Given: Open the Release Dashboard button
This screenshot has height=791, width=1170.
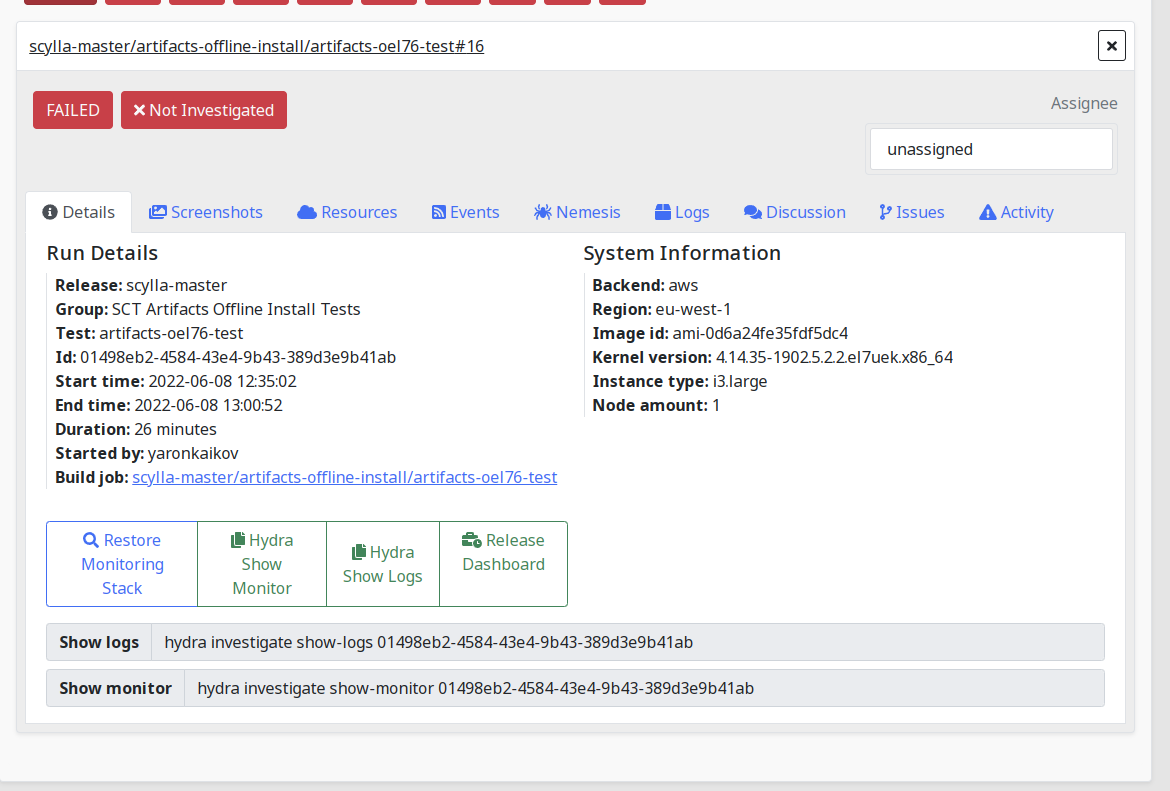Looking at the screenshot, I should [x=504, y=563].
